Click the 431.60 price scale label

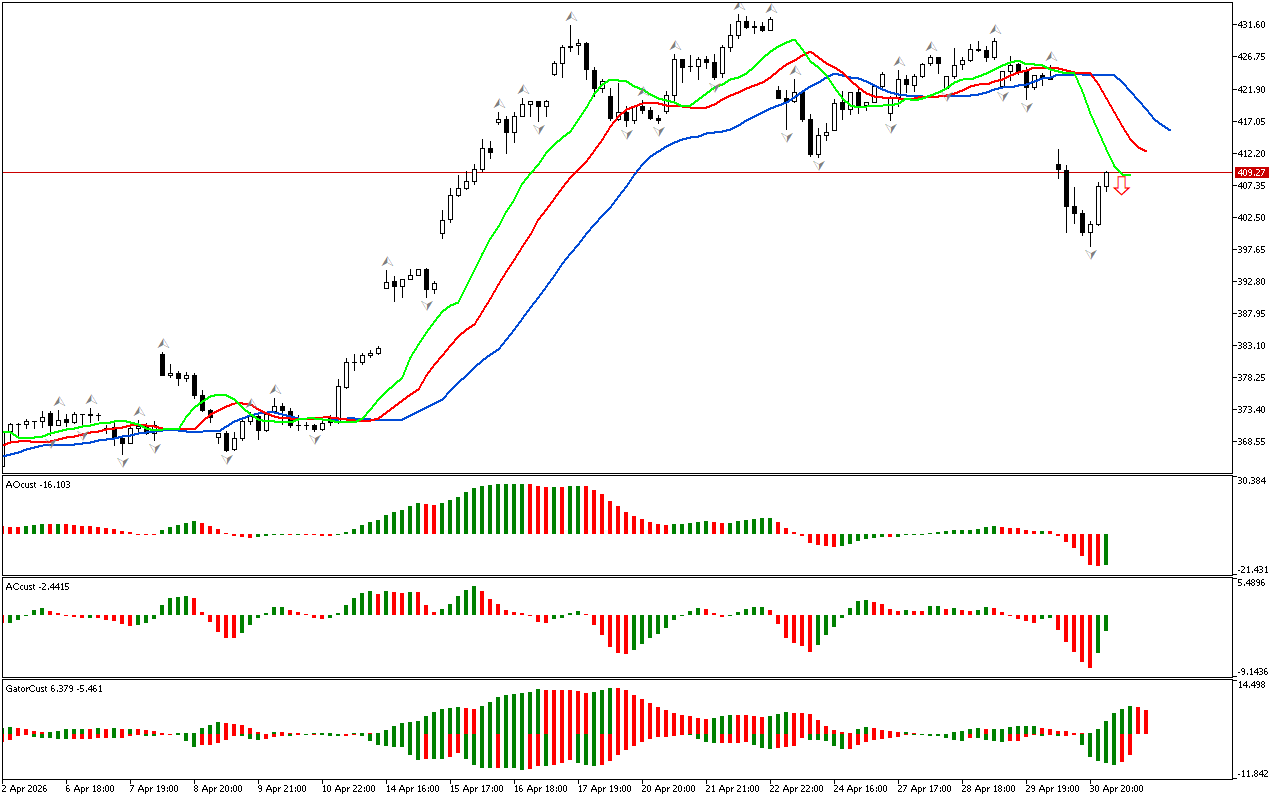pos(1251,24)
